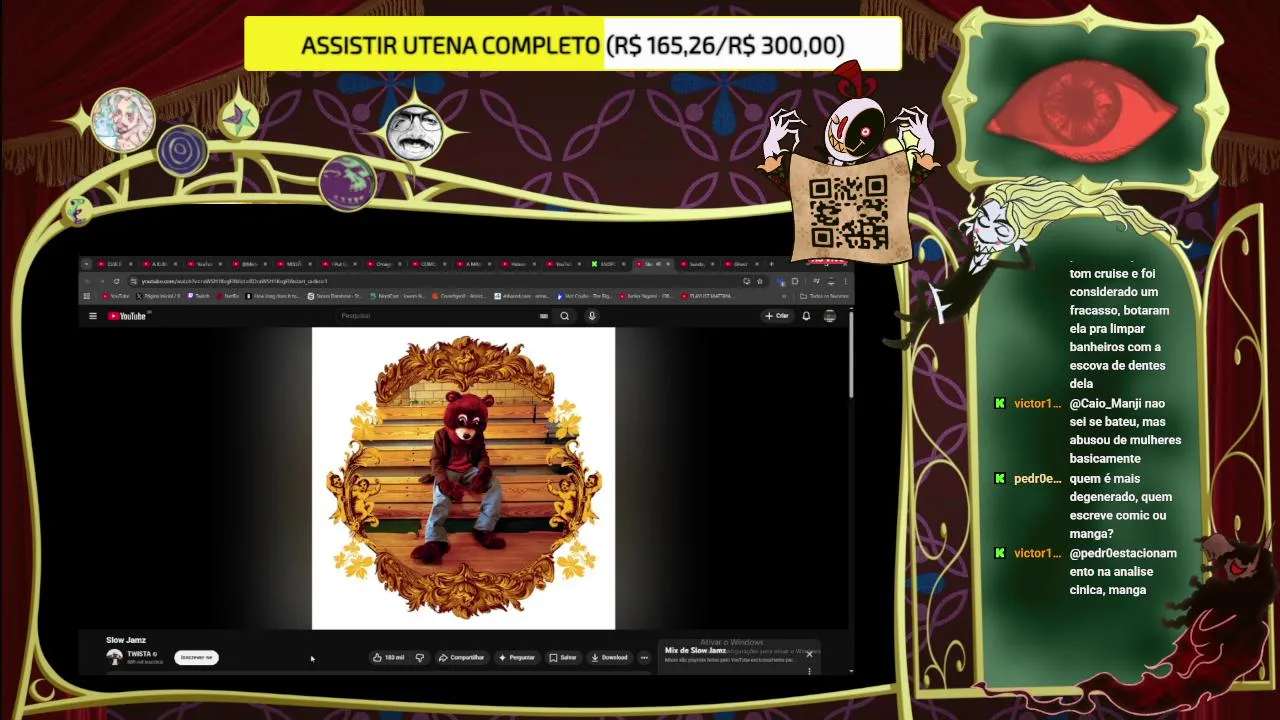
Task: Open the YouTube hamburger guide menu
Action: pyautogui.click(x=93, y=316)
